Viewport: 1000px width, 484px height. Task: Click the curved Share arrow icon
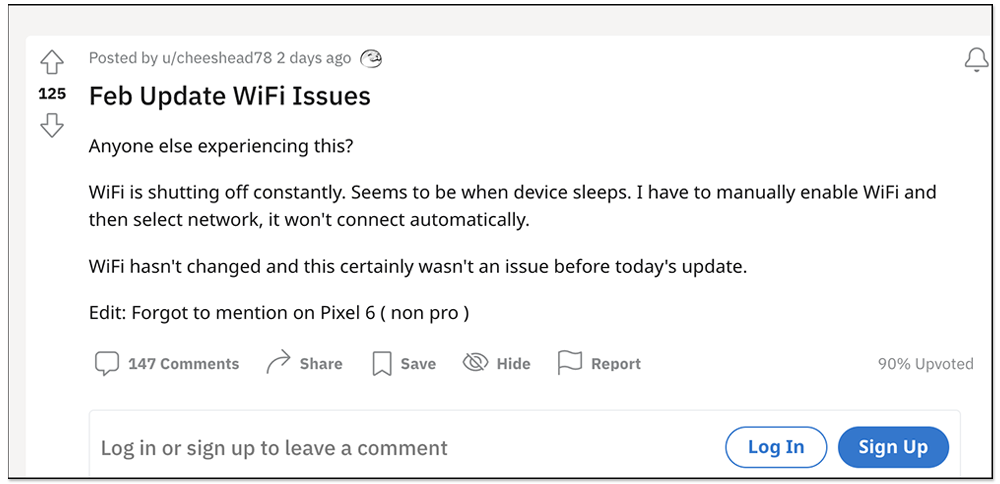(278, 364)
